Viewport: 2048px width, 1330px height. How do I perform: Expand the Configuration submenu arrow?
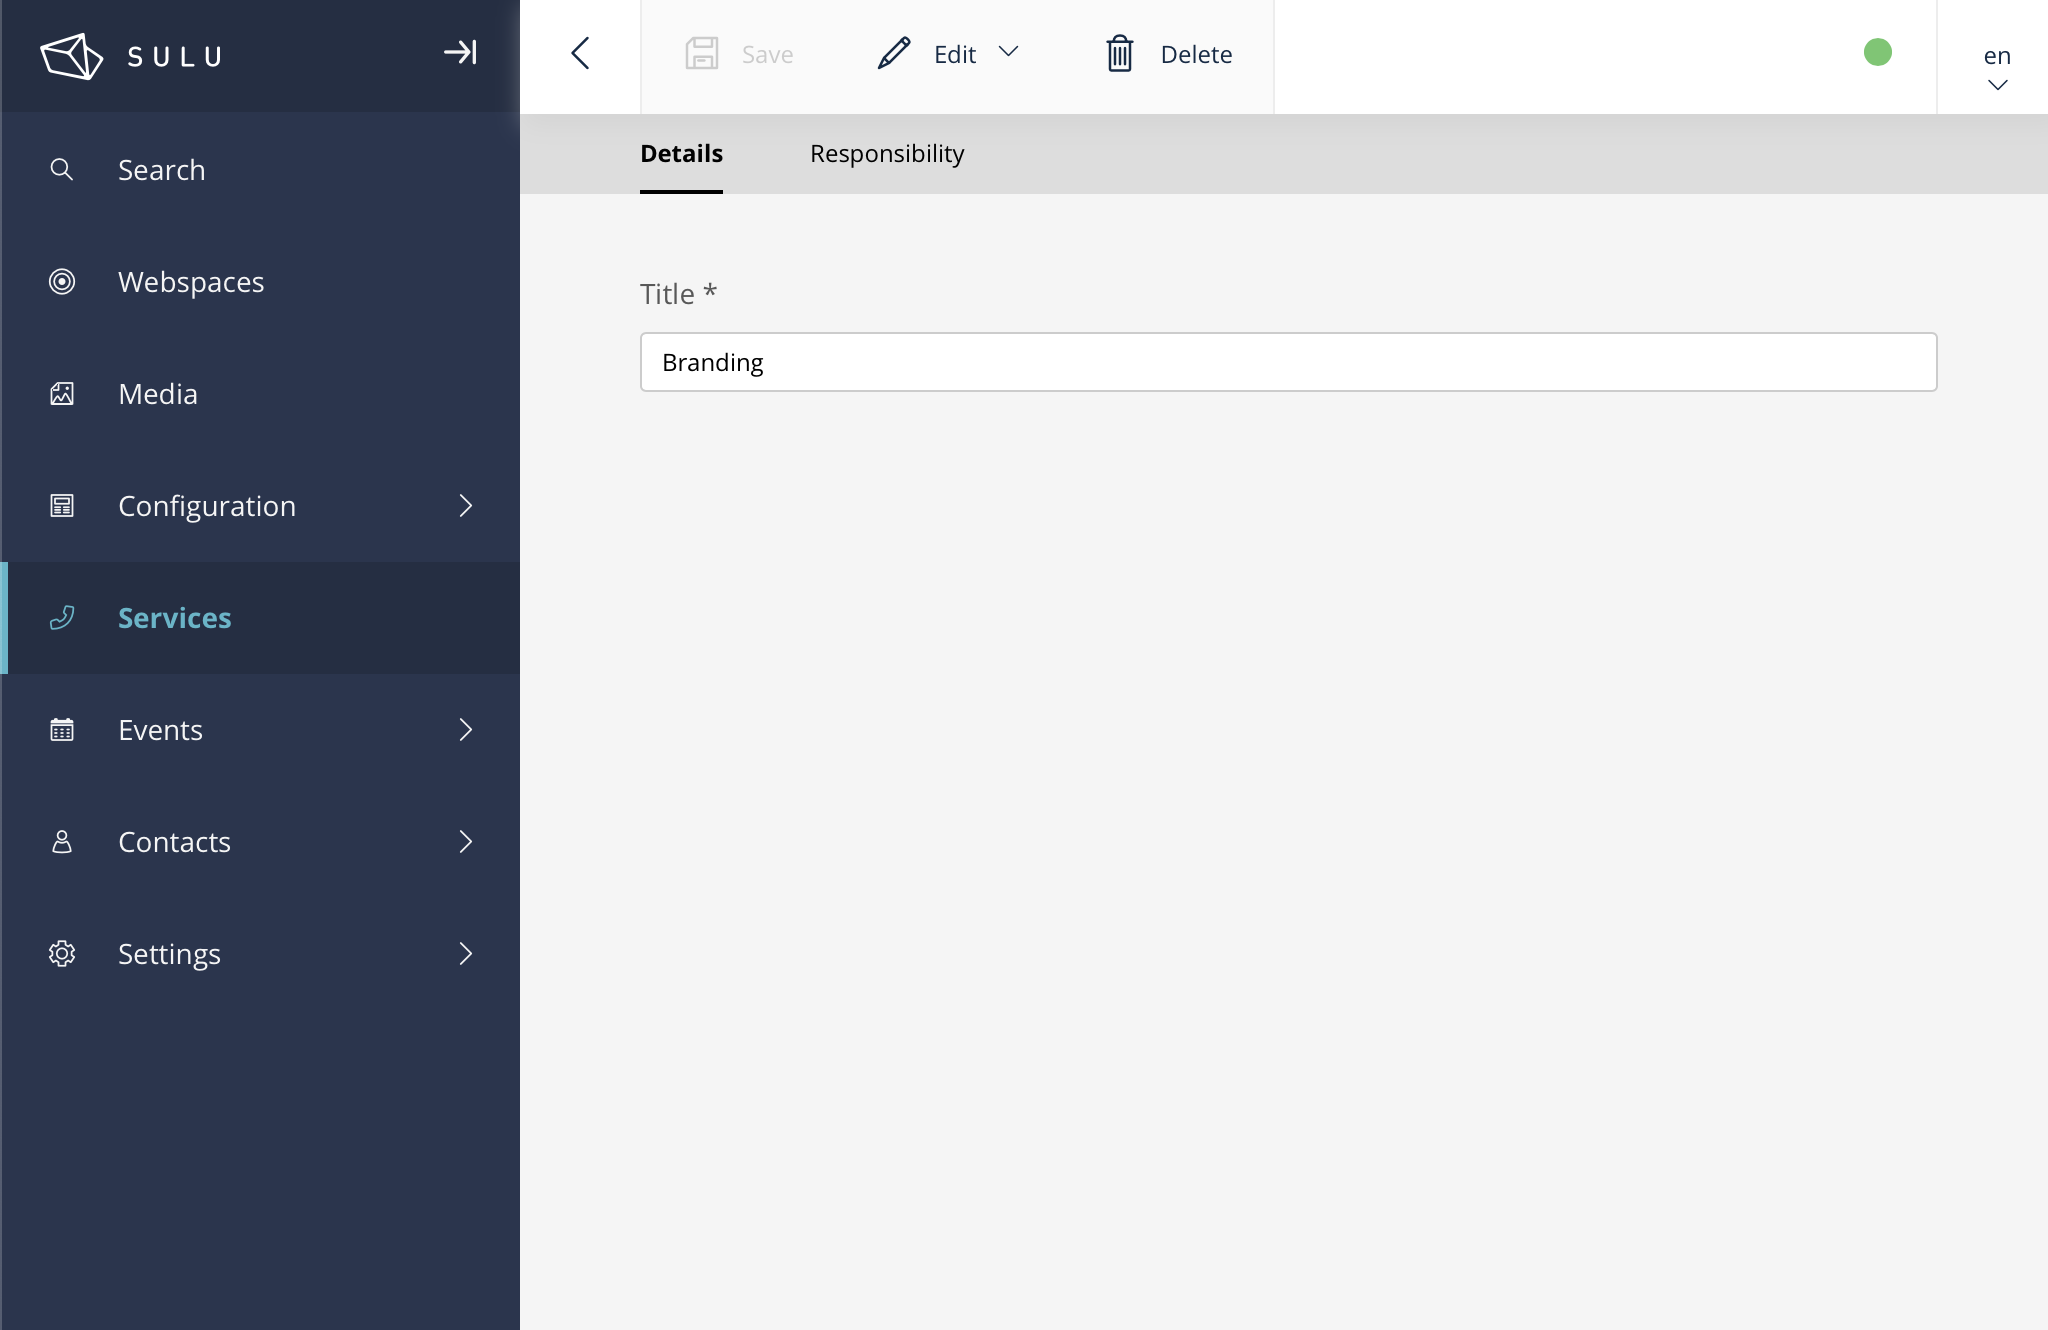tap(465, 506)
